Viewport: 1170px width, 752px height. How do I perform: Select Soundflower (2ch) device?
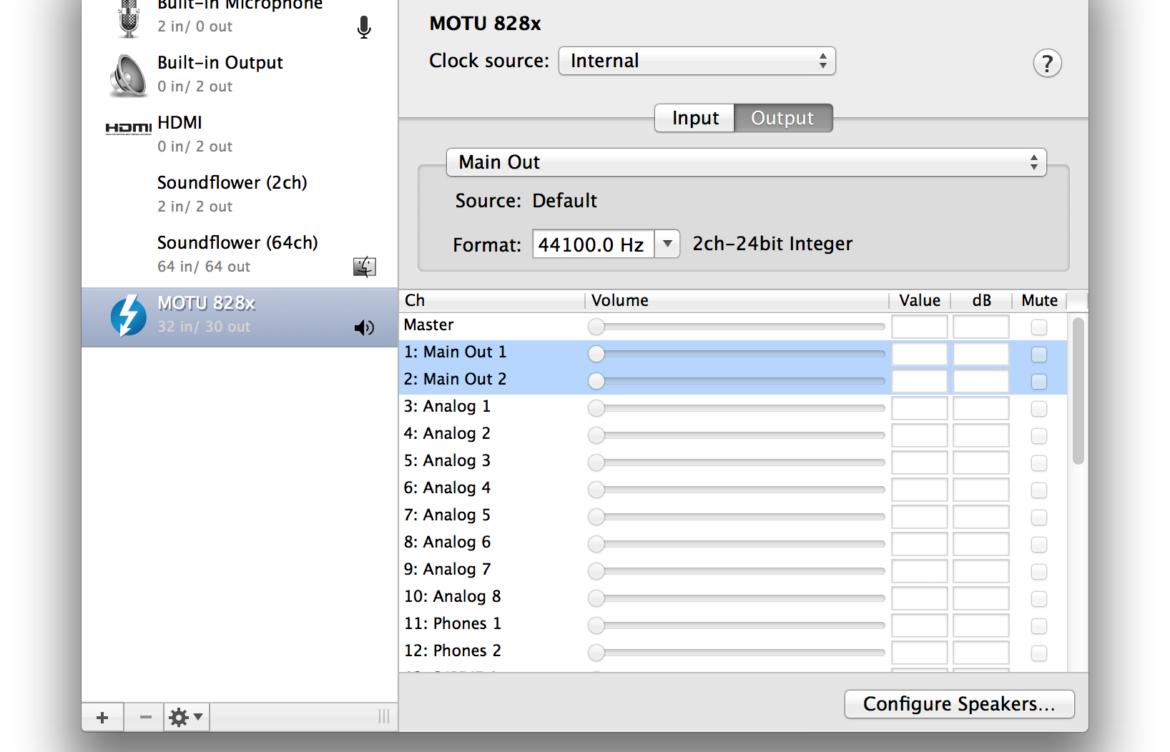(240, 194)
